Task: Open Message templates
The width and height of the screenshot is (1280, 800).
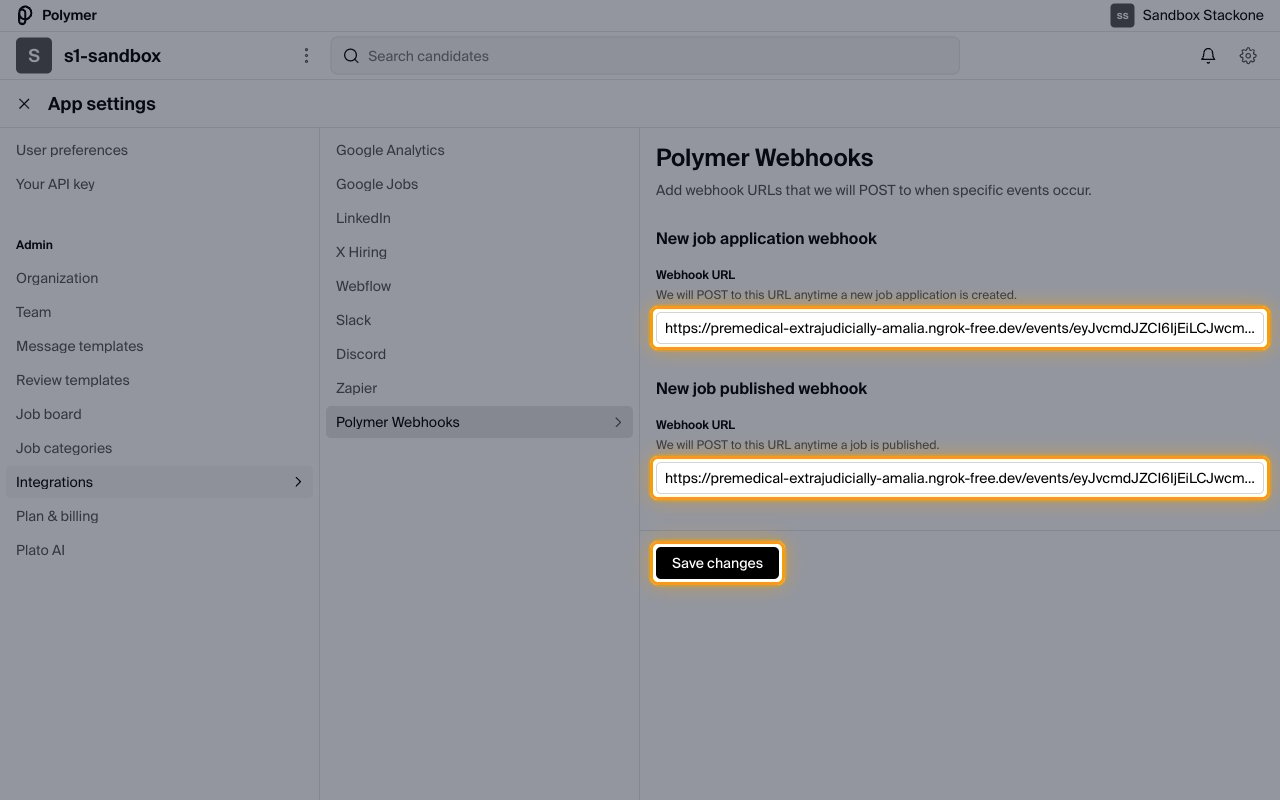Action: (79, 346)
